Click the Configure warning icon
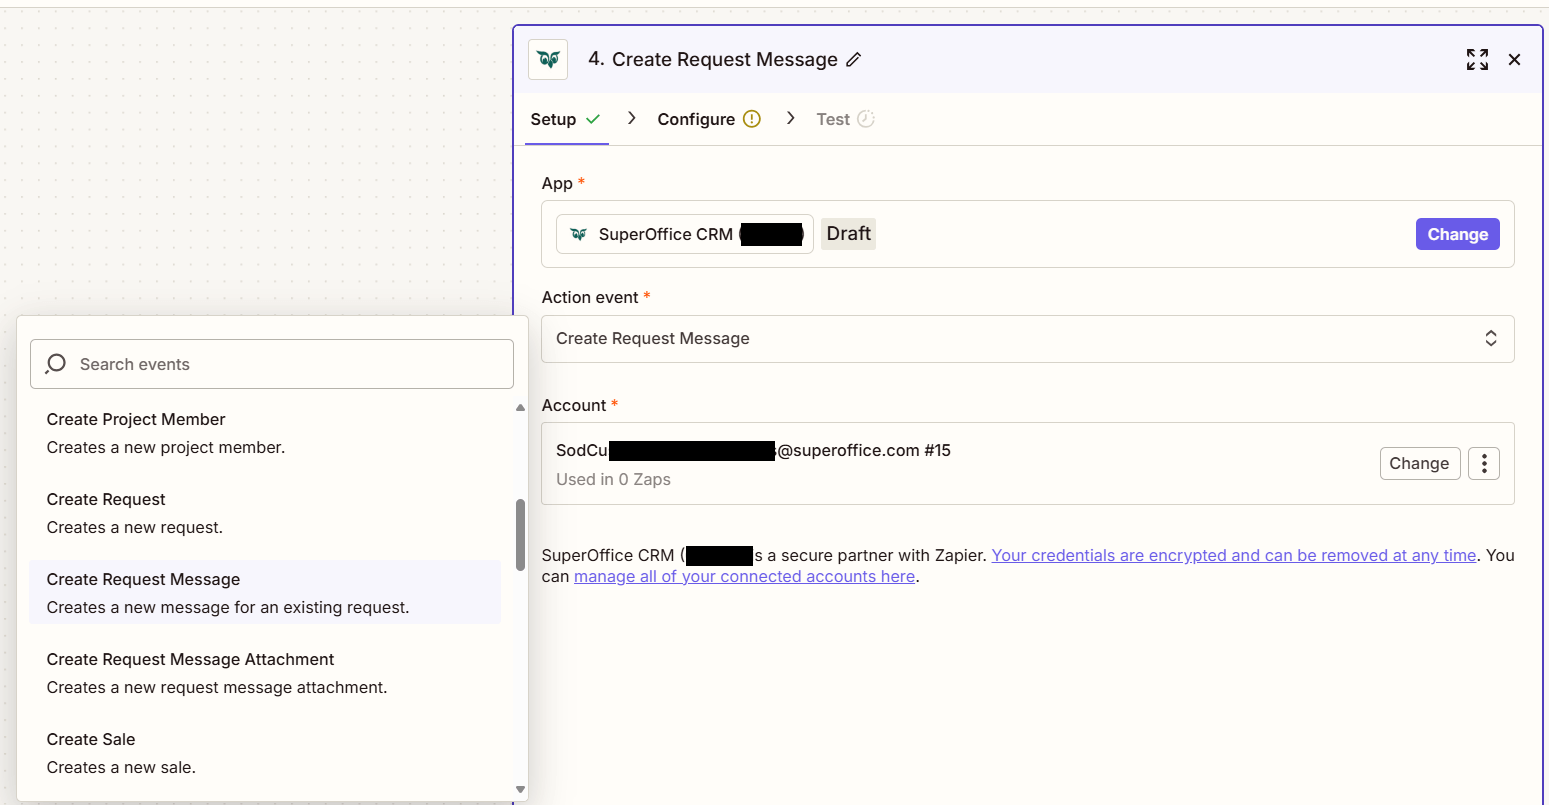This screenshot has width=1549, height=805. 752,119
